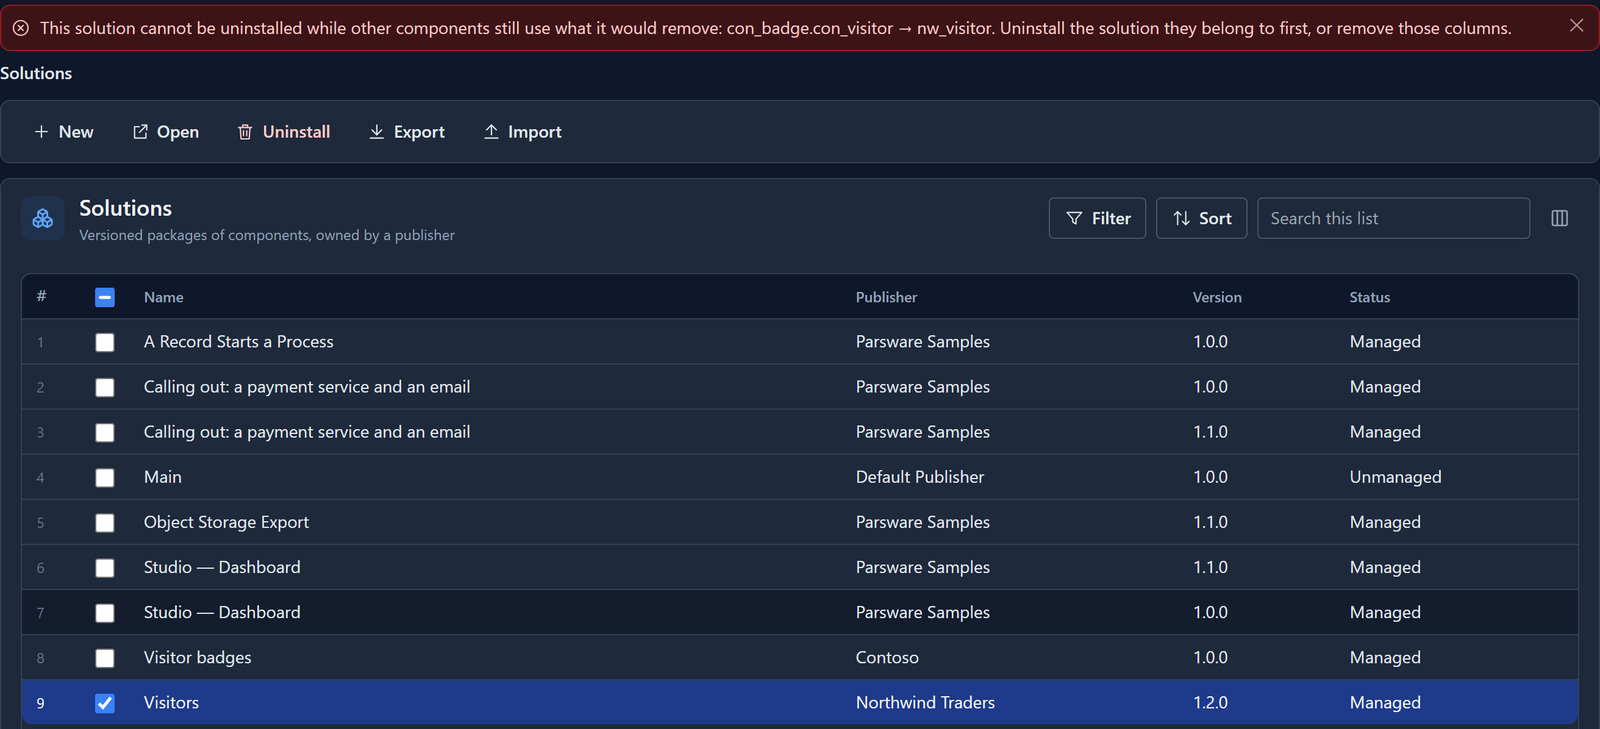The image size is (1600, 729).
Task: Check the 'A Record Starts a Process' checkbox
Action: click(x=105, y=342)
